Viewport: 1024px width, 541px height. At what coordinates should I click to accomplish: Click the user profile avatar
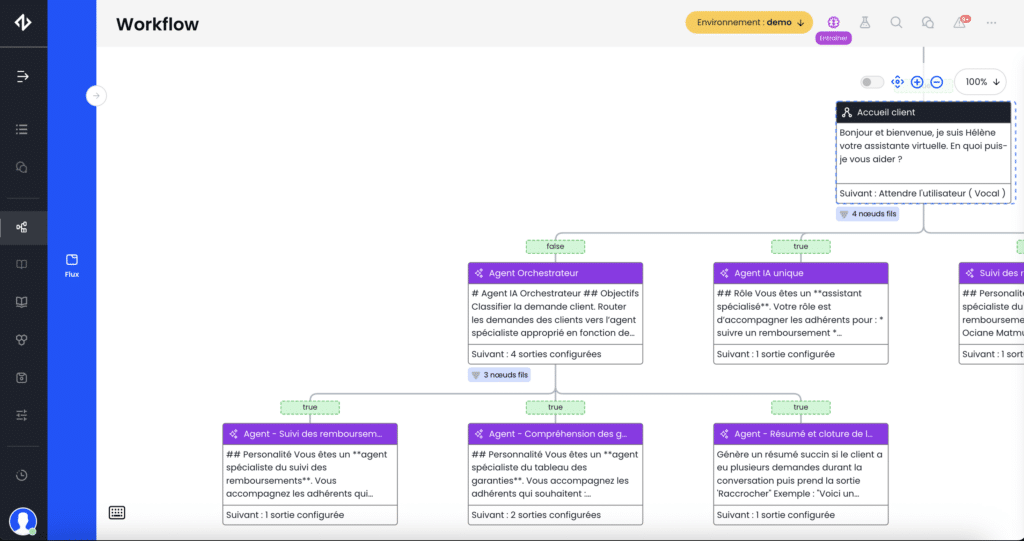coord(23,520)
